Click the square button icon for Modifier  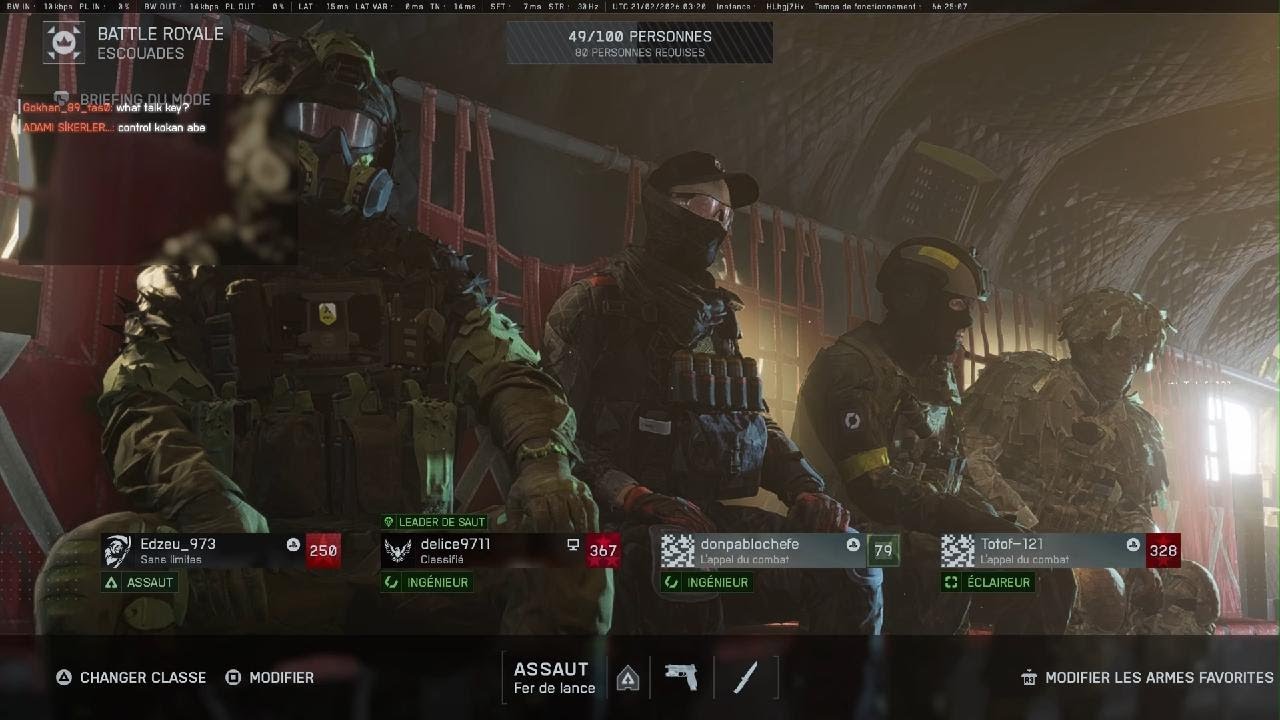tap(233, 677)
